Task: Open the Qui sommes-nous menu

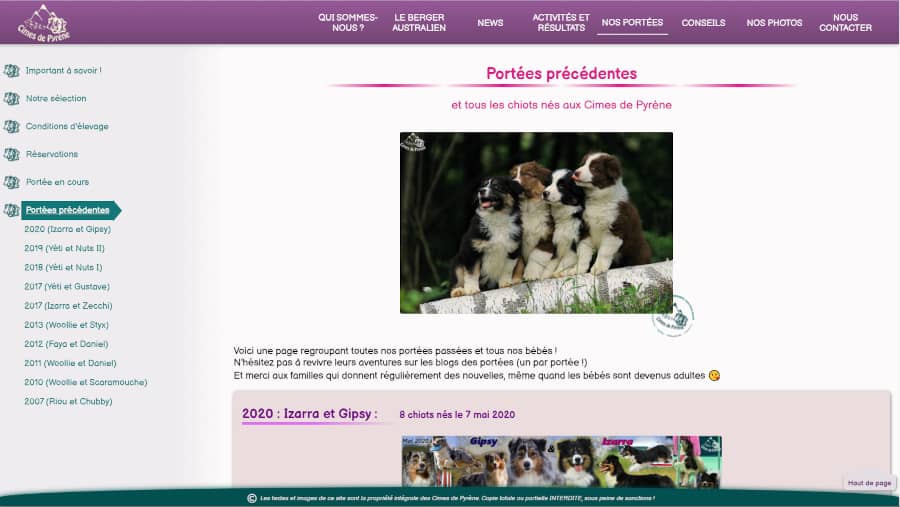Action: [348, 22]
